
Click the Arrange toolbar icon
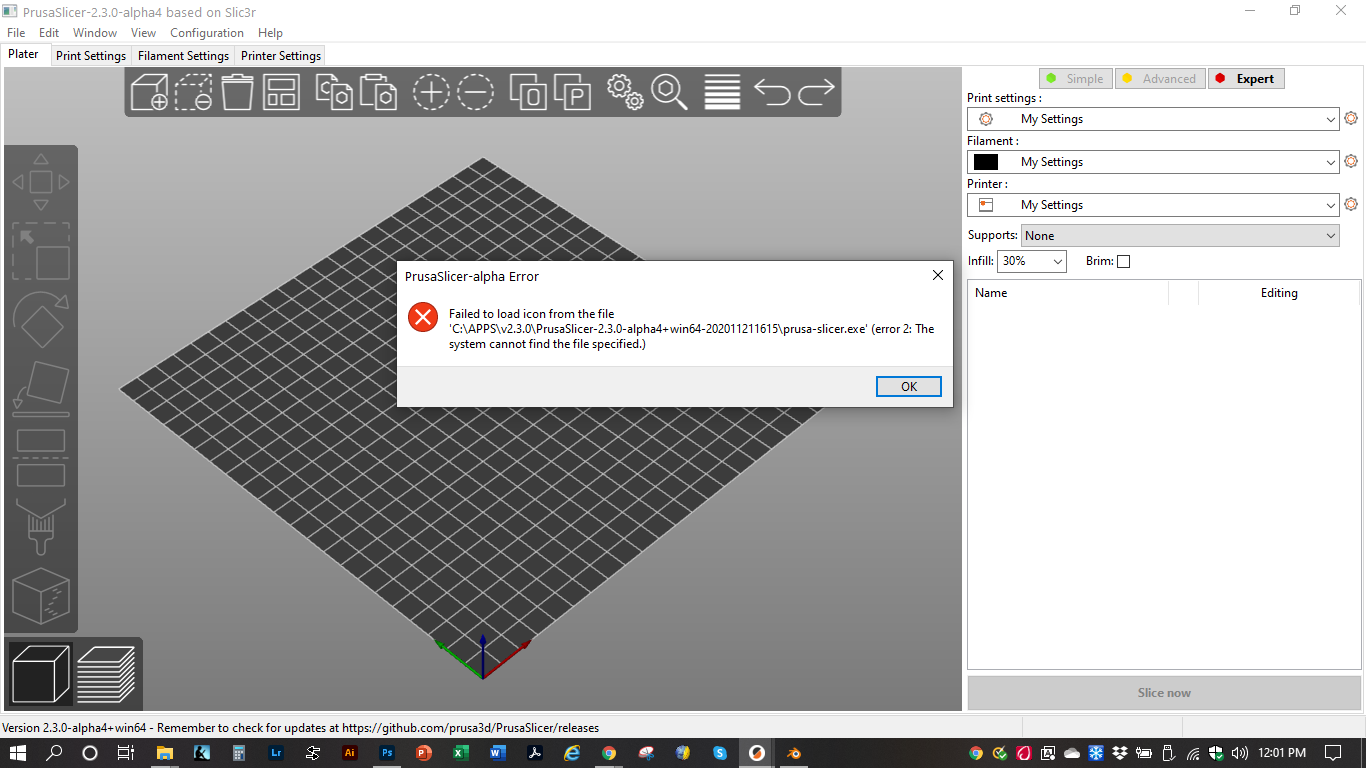click(x=283, y=92)
